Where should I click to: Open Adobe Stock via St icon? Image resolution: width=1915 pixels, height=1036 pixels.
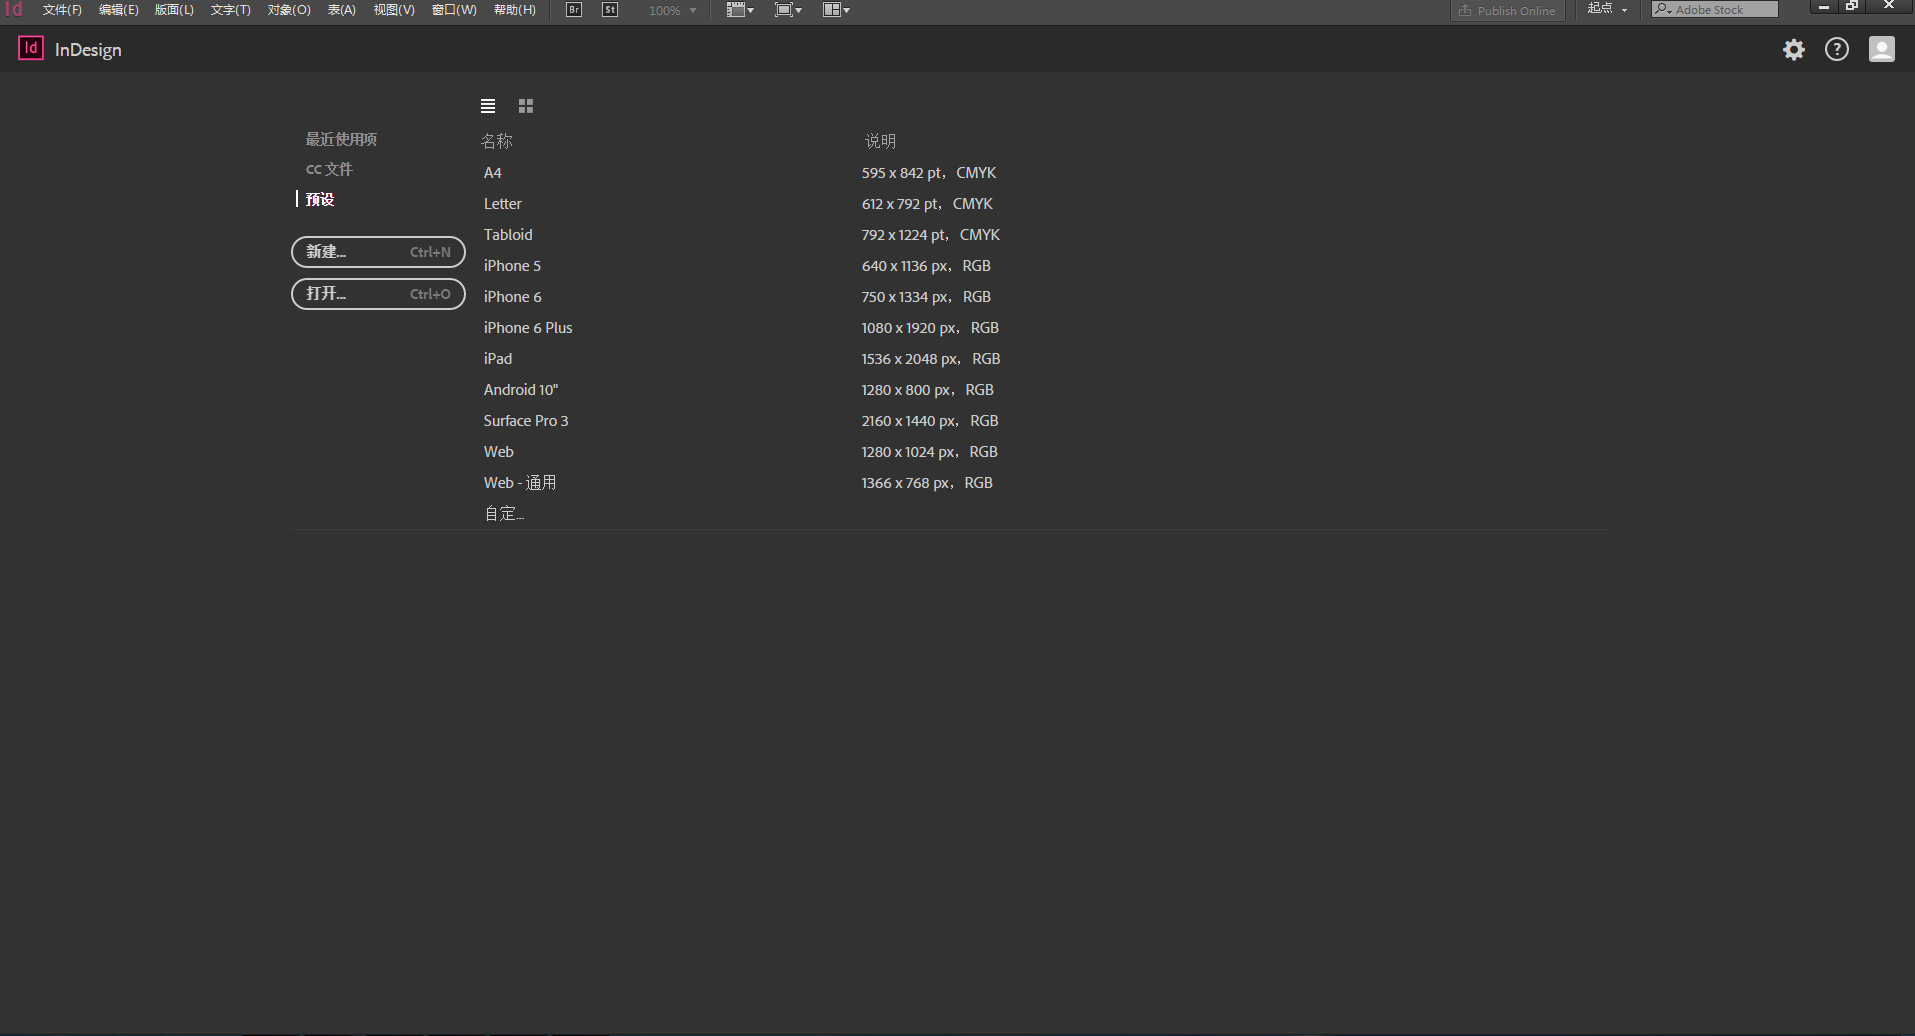click(610, 10)
